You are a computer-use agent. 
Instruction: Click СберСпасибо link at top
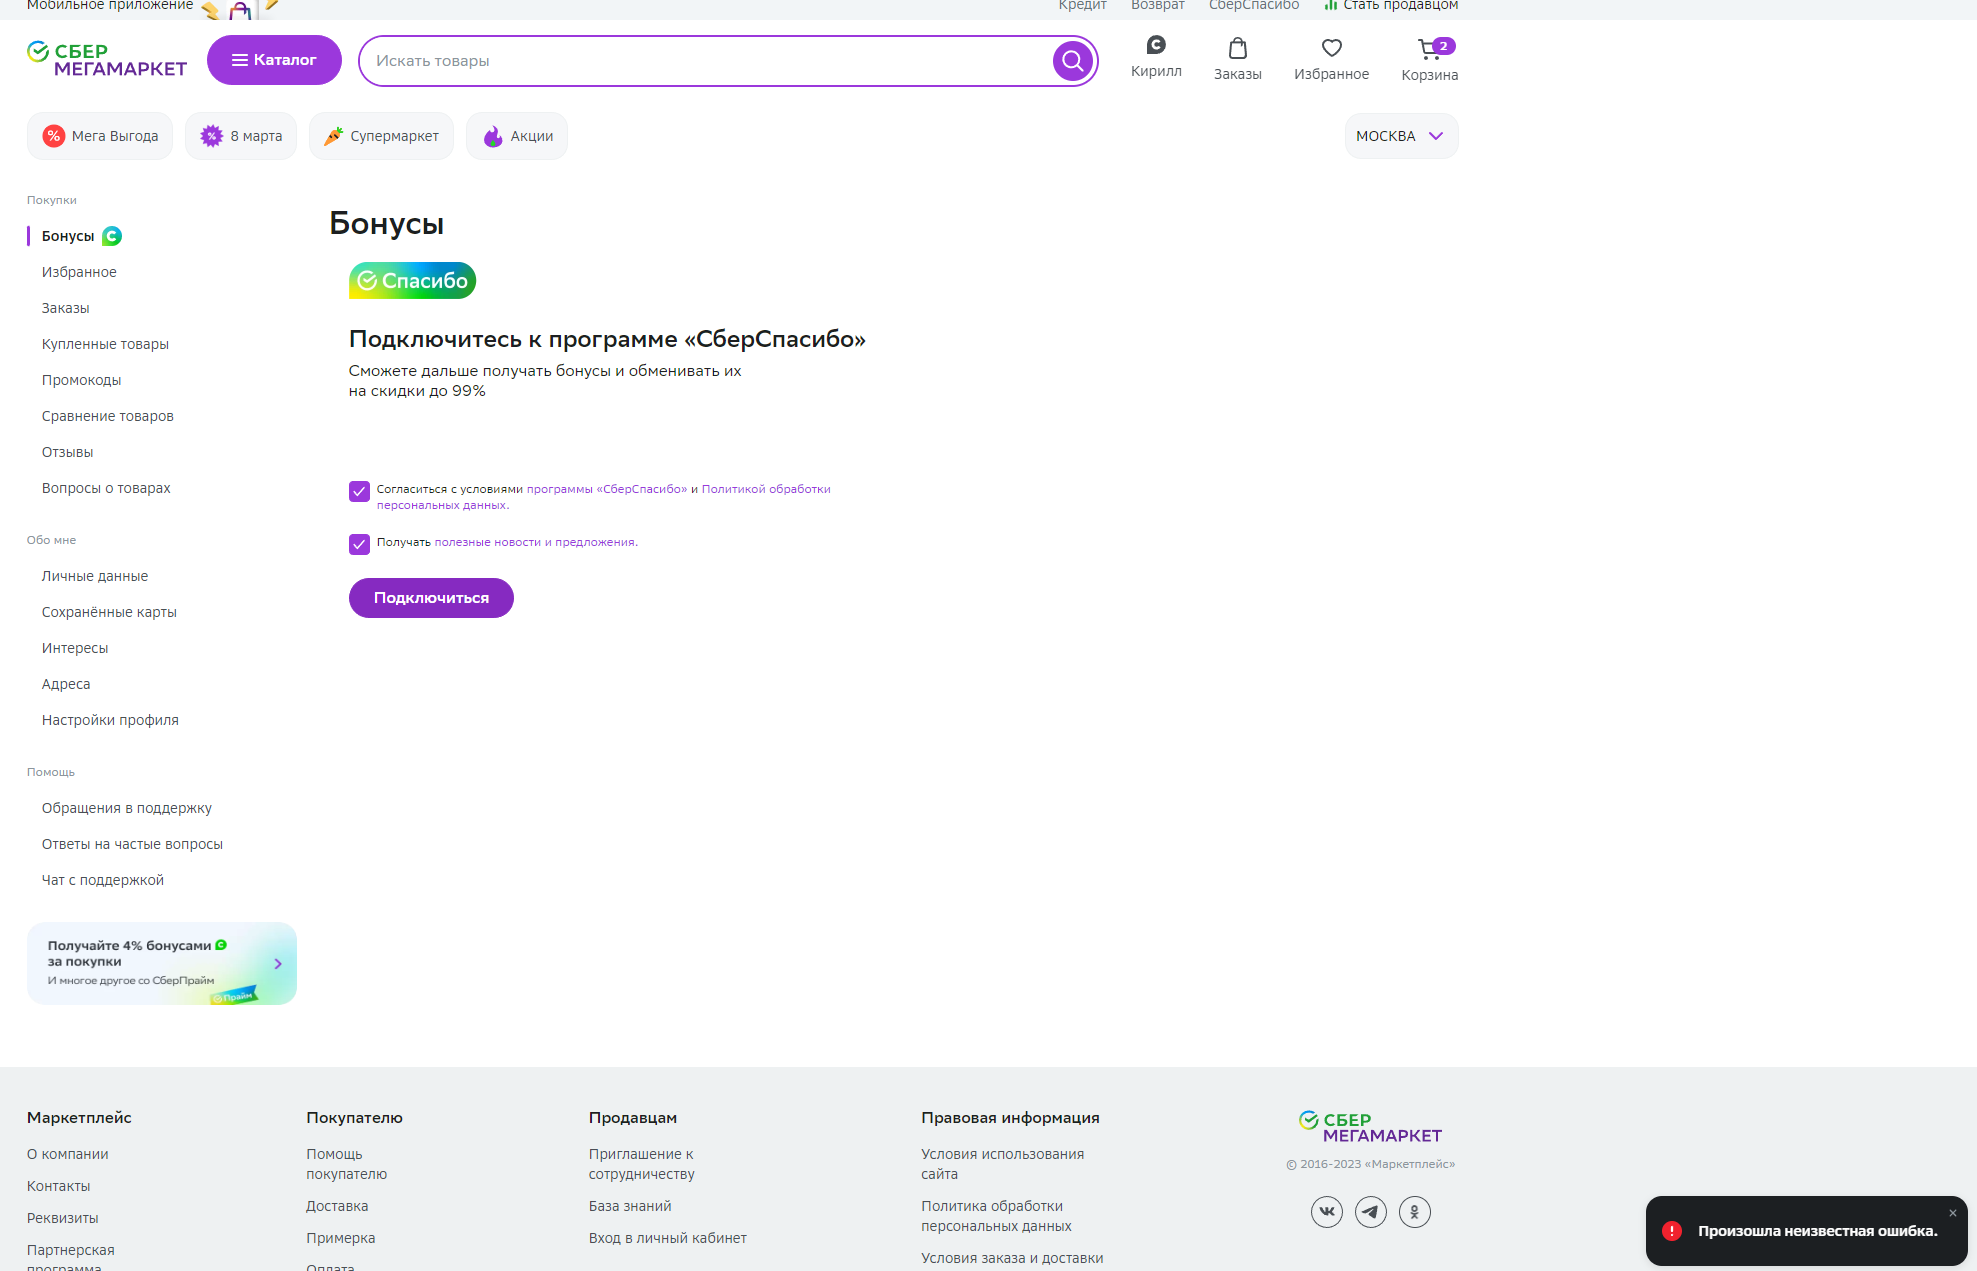click(1254, 5)
